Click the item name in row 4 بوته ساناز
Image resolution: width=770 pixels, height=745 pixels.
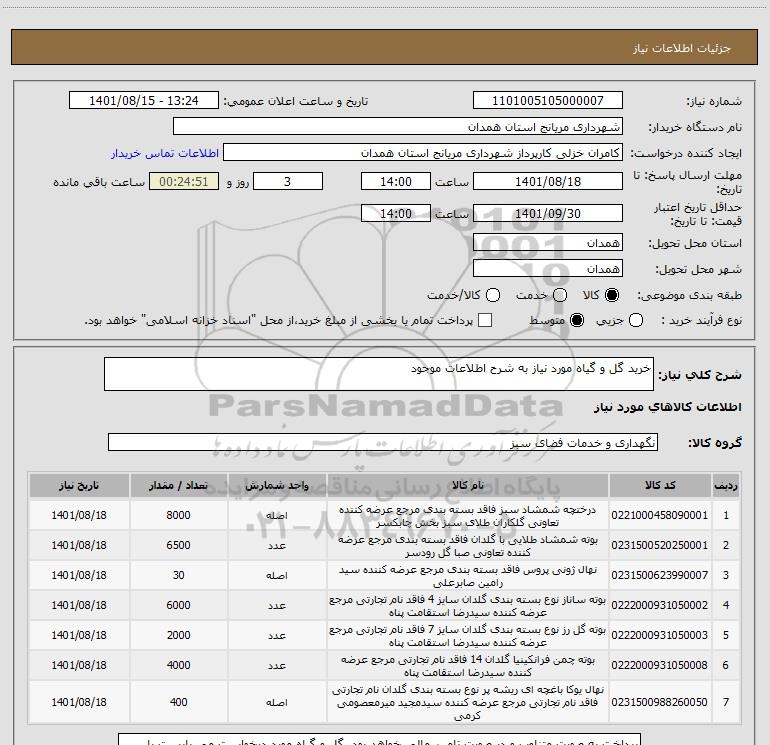coord(468,606)
